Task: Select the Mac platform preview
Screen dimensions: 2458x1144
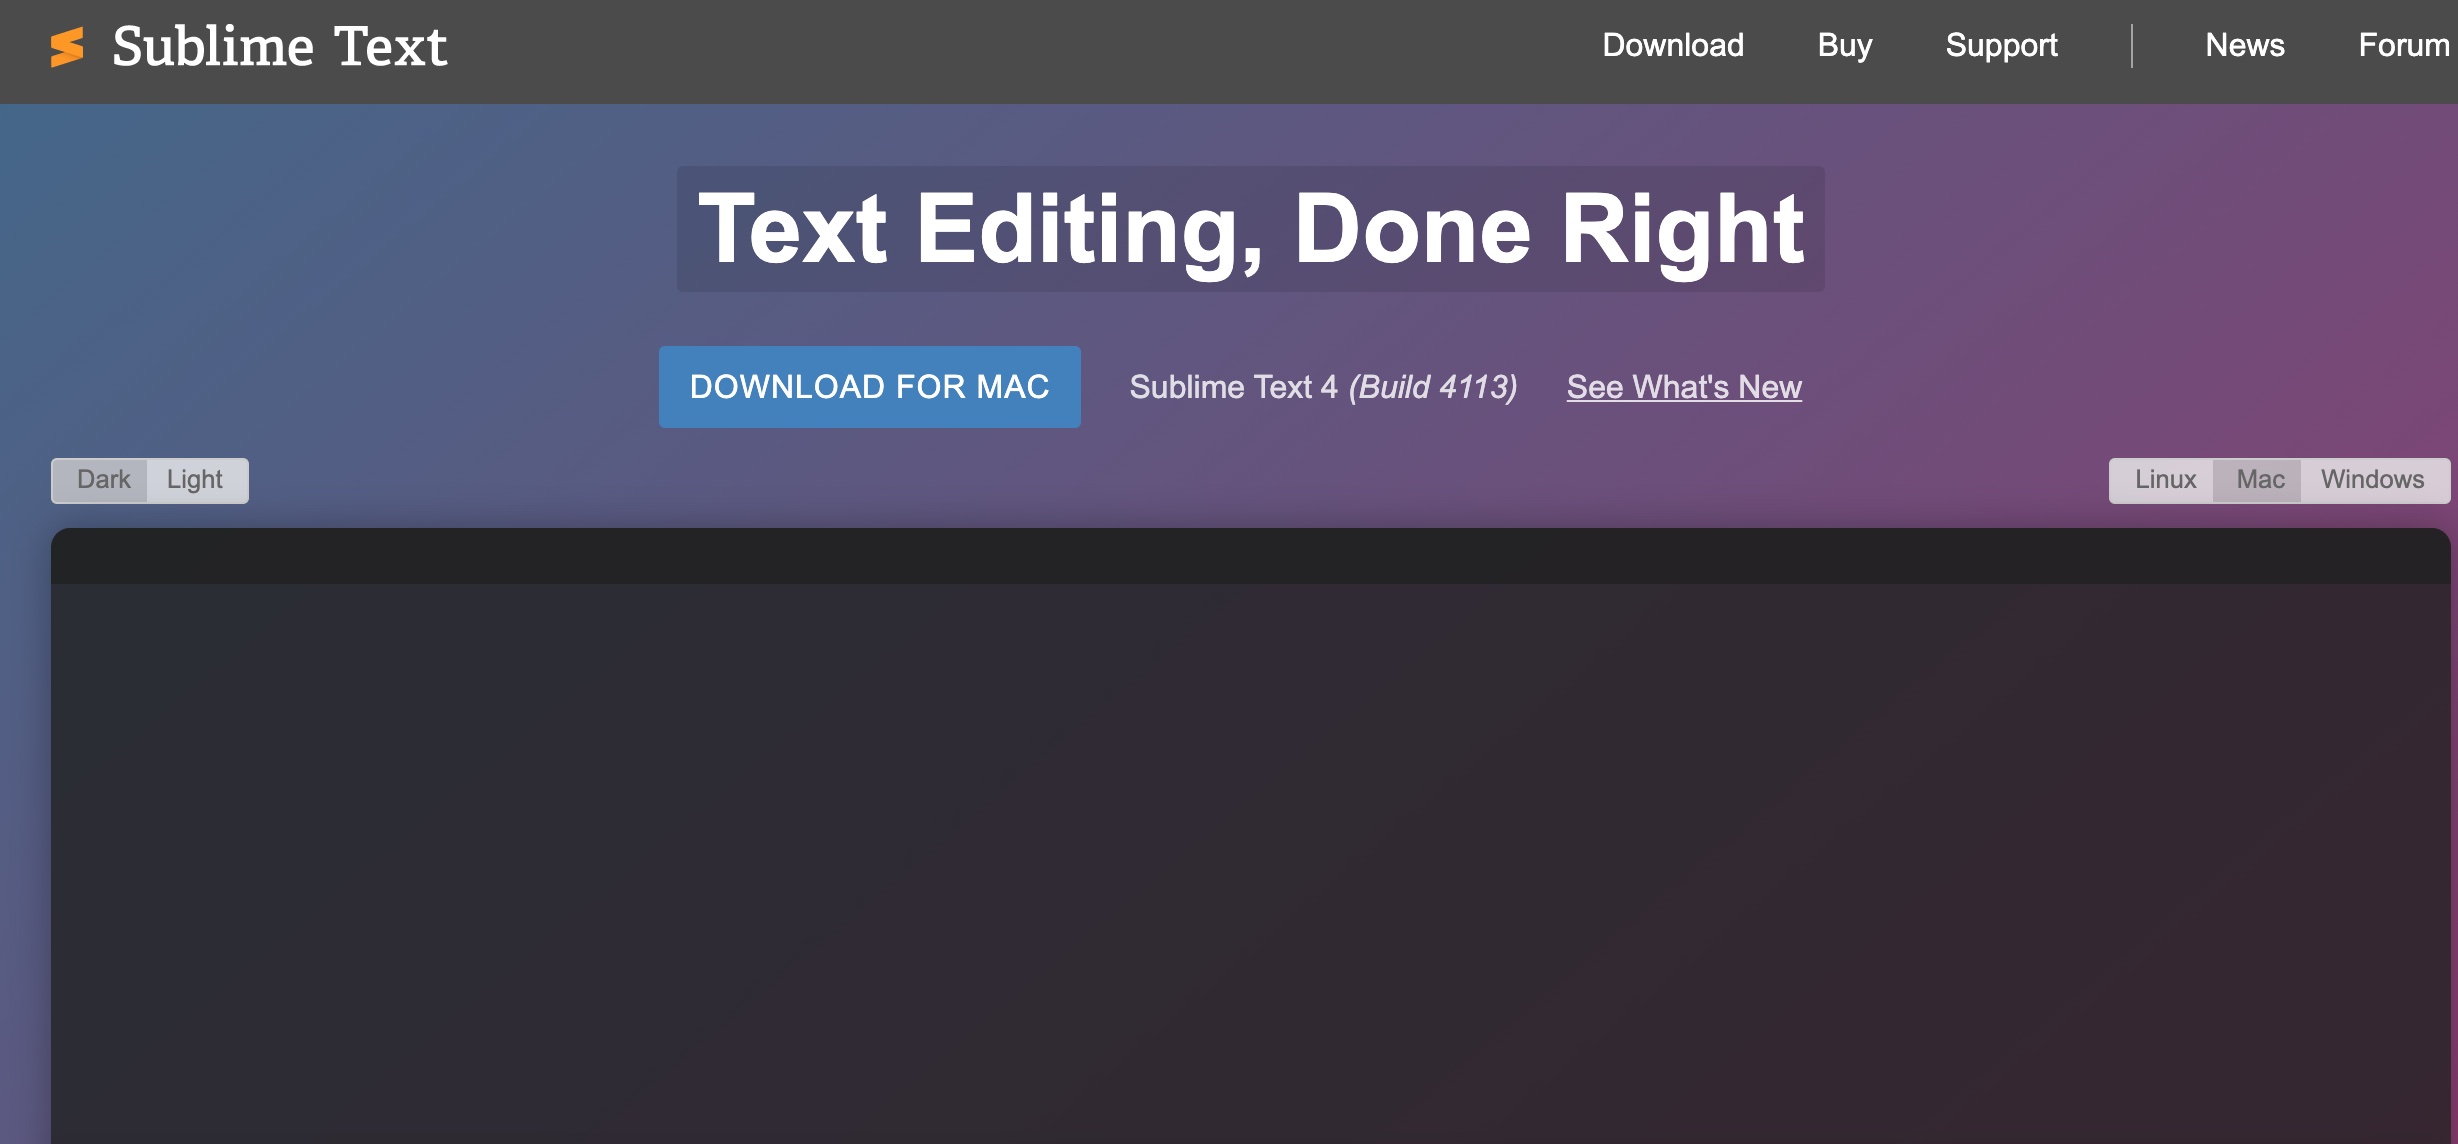Action: (2259, 480)
